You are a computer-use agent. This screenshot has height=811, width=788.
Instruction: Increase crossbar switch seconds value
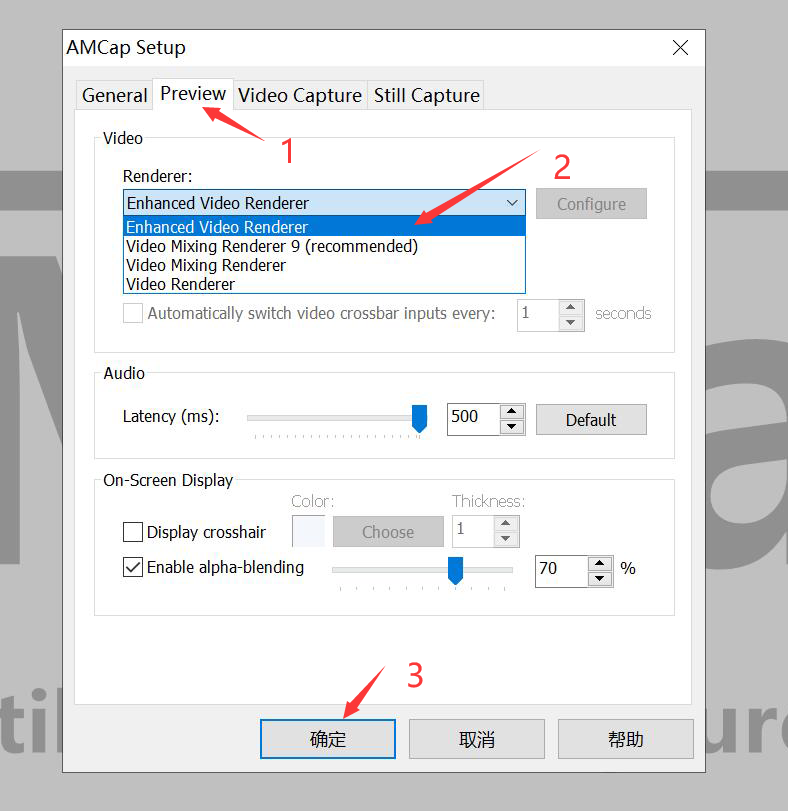click(571, 307)
